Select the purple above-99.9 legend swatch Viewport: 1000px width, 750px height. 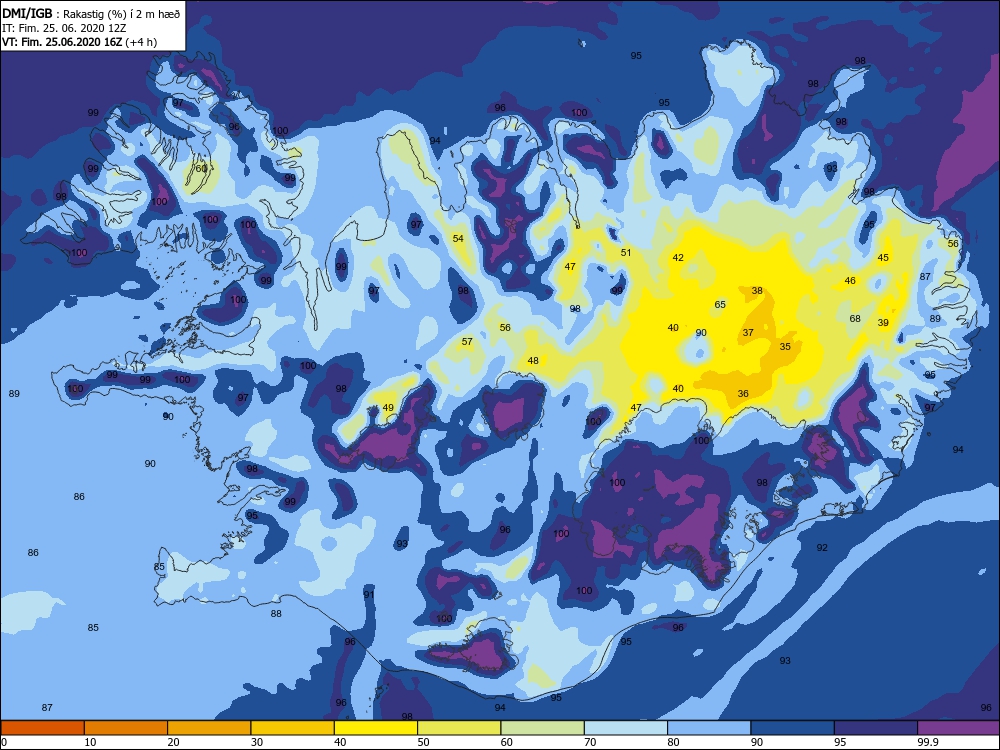click(959, 728)
